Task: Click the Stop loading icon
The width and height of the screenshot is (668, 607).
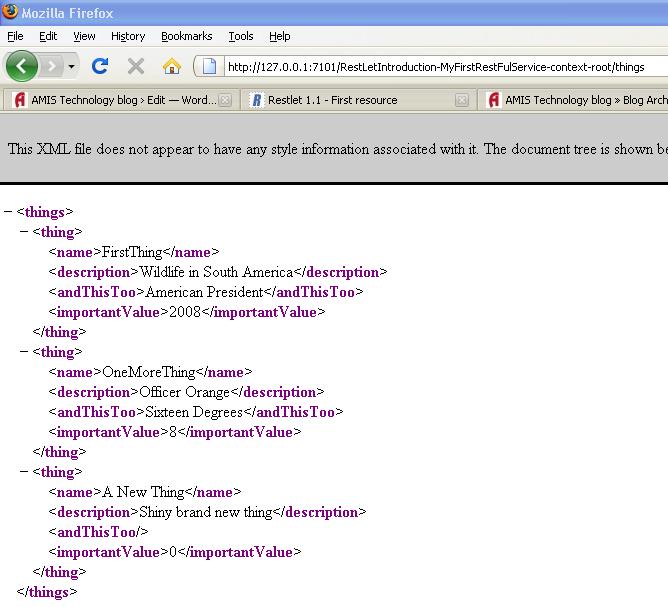Action: (x=135, y=66)
